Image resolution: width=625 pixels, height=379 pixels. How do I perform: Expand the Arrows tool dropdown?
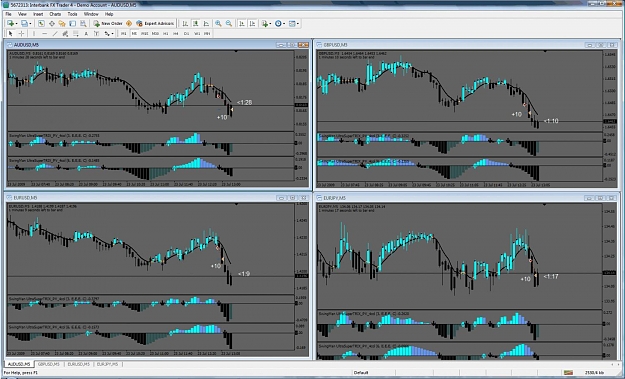tap(112, 33)
